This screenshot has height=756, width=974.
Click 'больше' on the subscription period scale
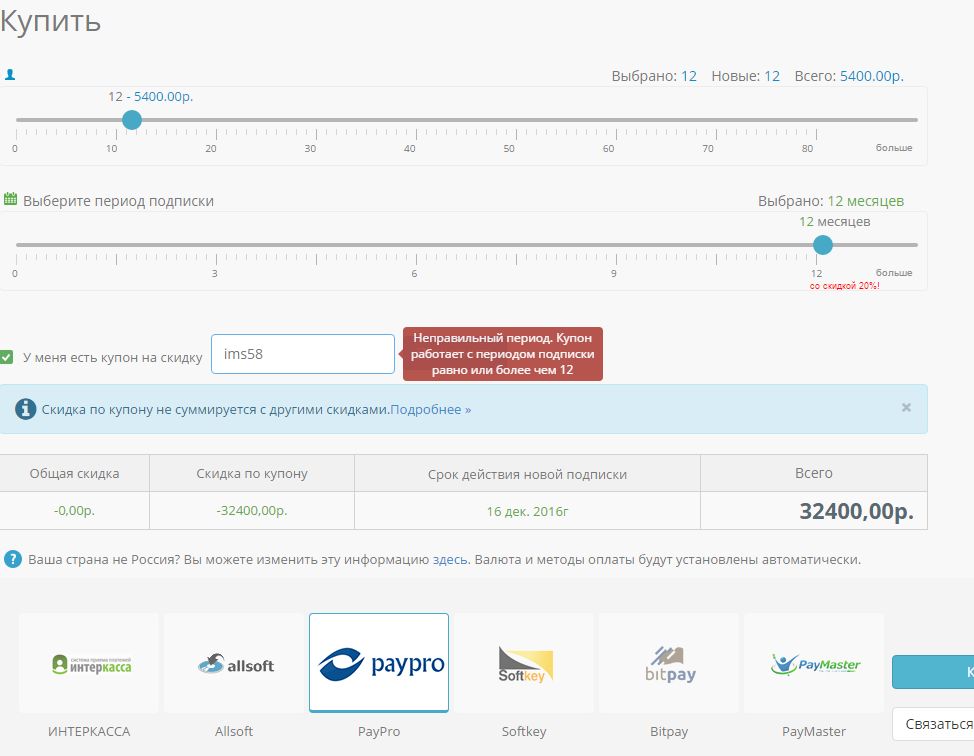(x=894, y=273)
